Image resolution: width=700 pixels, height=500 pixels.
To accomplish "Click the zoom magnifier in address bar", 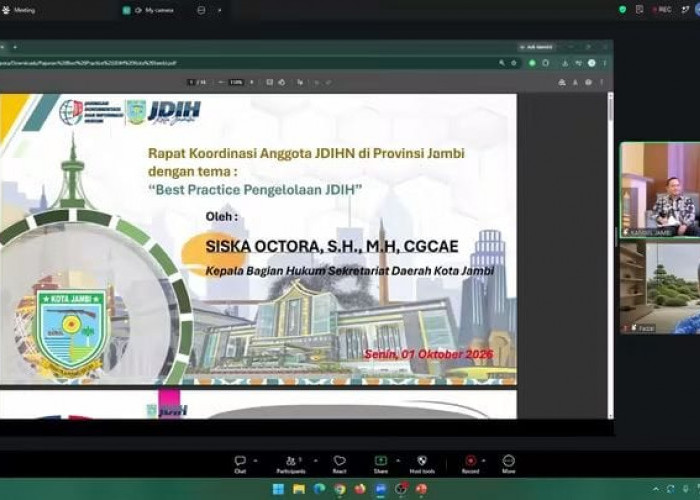I will click(502, 63).
